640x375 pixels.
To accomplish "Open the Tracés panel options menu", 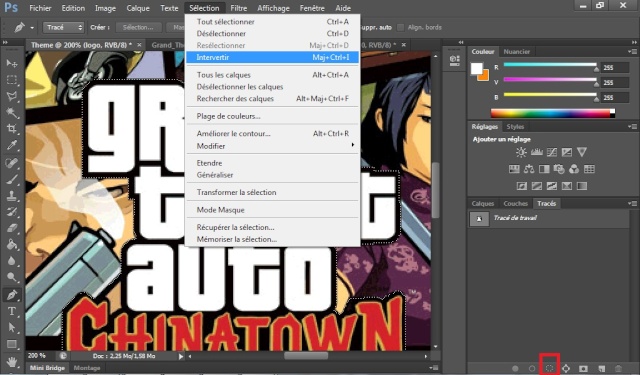I will click(633, 203).
